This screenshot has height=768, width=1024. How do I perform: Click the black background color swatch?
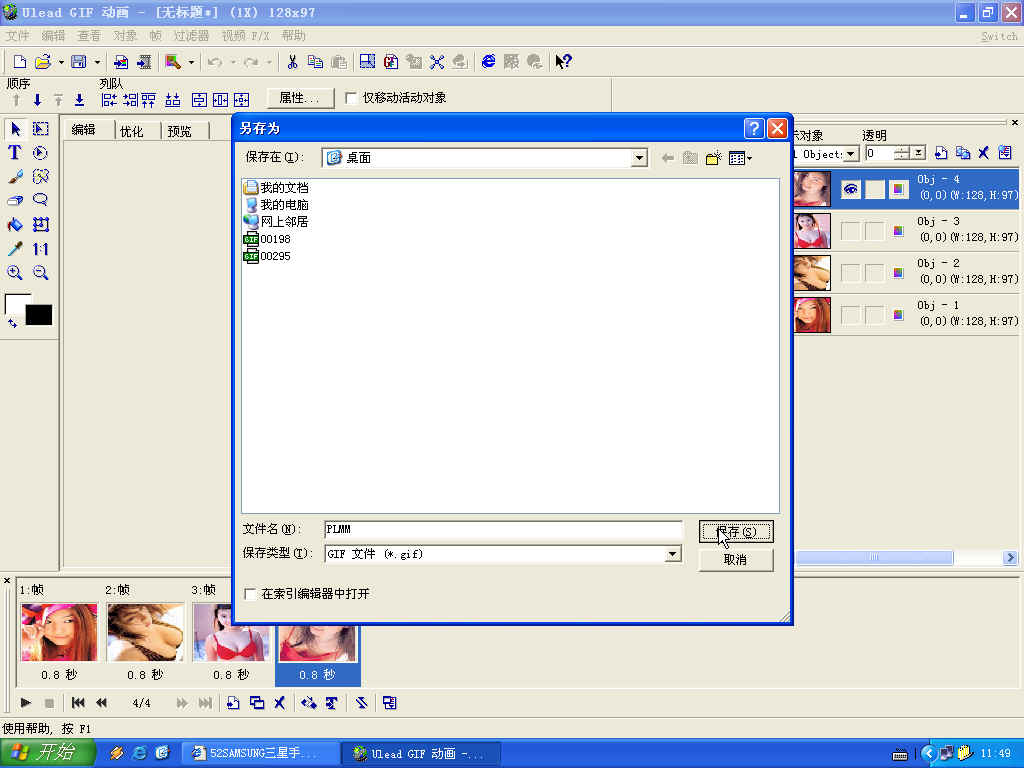(x=37, y=314)
